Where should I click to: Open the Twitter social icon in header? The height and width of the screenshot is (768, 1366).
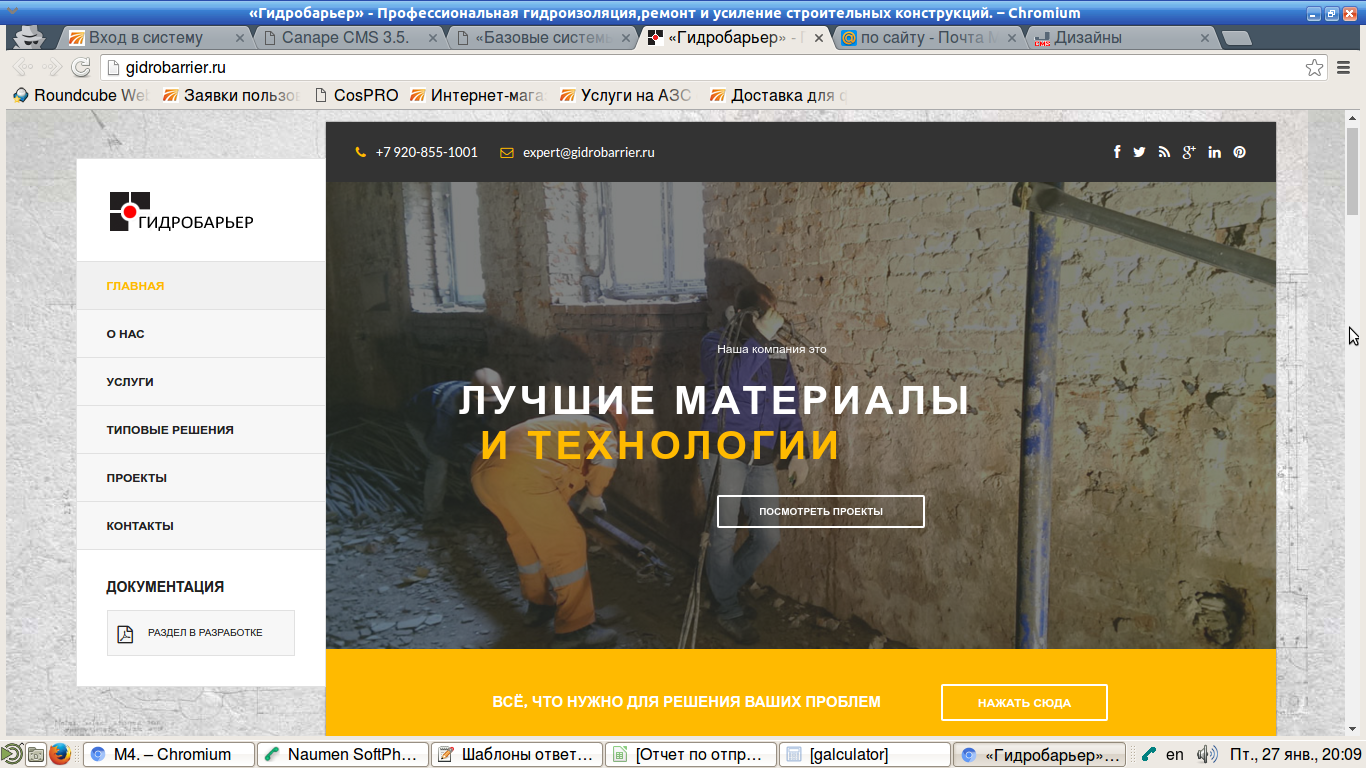coord(1139,152)
